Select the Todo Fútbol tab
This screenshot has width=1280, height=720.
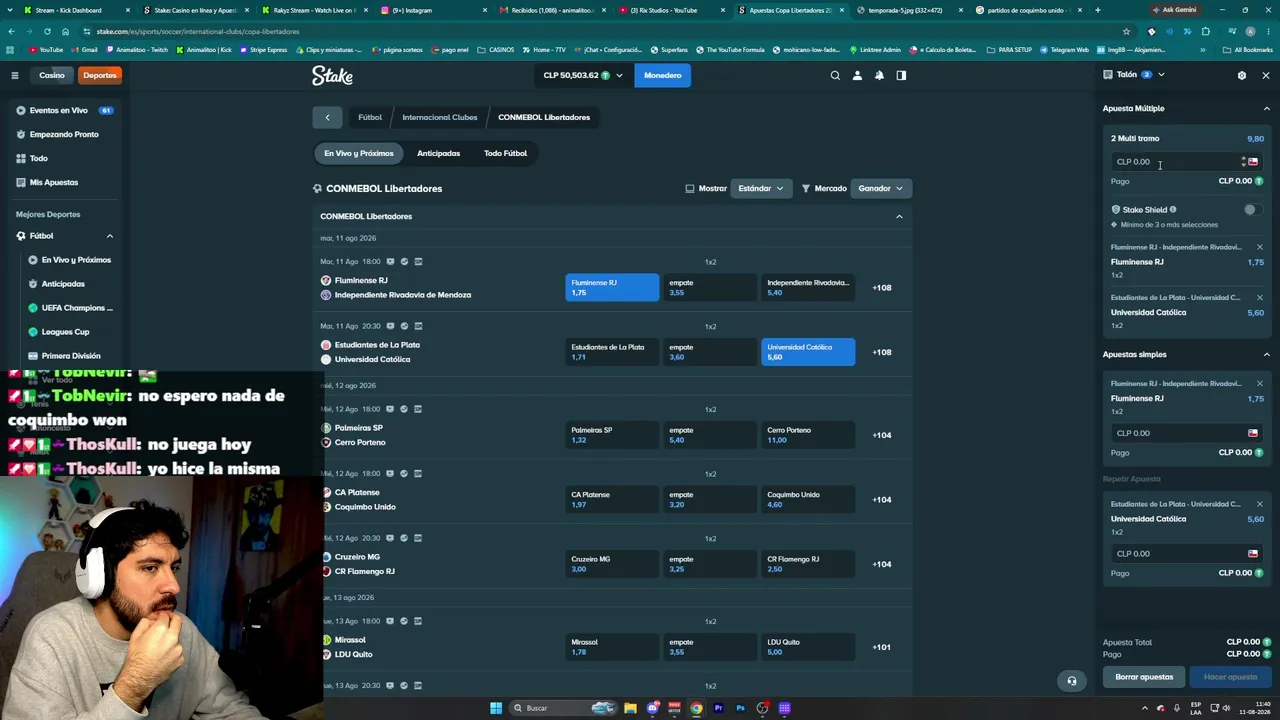pos(505,153)
